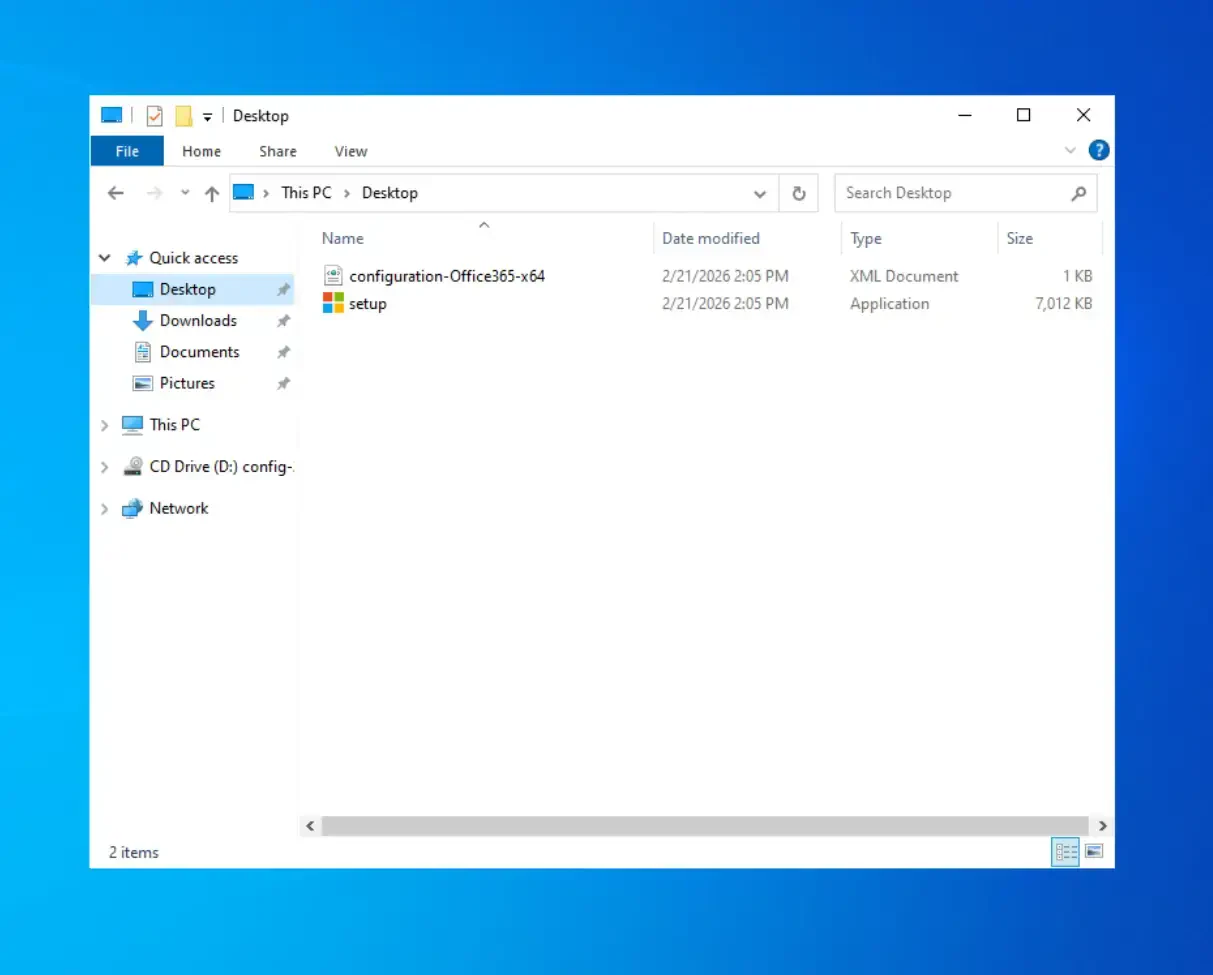Navigate back with the back arrow
The image size is (1213, 975).
[115, 192]
